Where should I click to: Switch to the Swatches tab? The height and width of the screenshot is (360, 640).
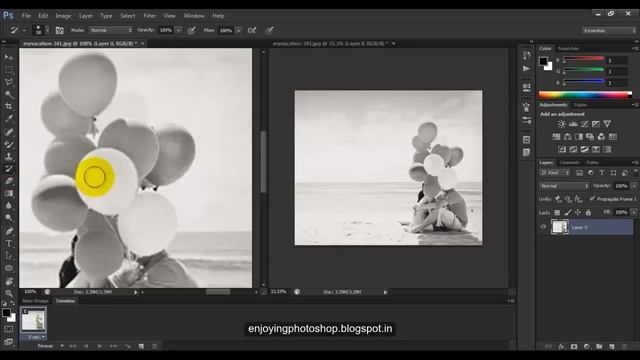pos(568,48)
